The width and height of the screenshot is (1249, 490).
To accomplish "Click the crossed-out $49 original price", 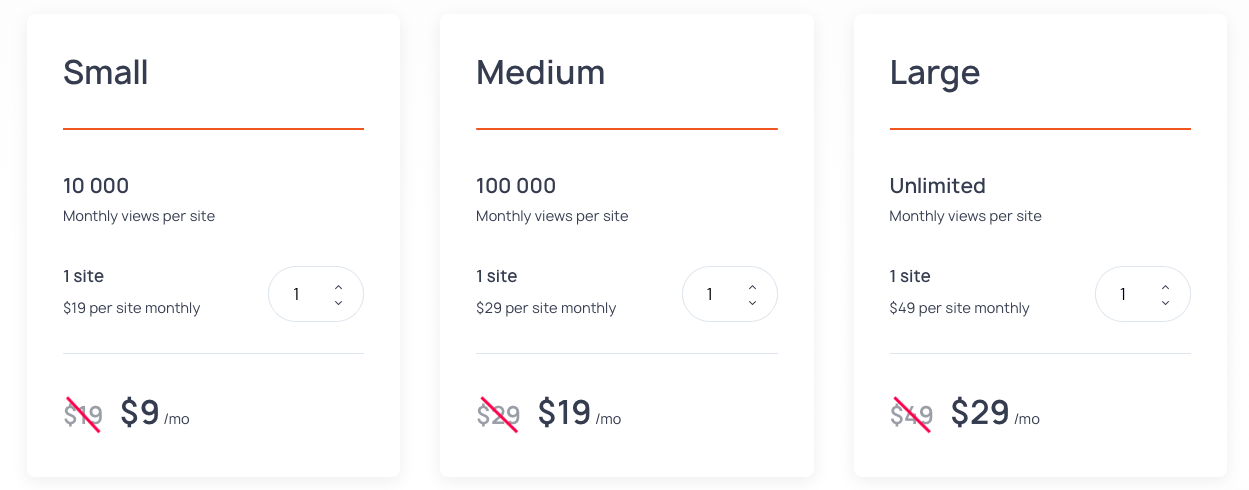I will 912,414.
